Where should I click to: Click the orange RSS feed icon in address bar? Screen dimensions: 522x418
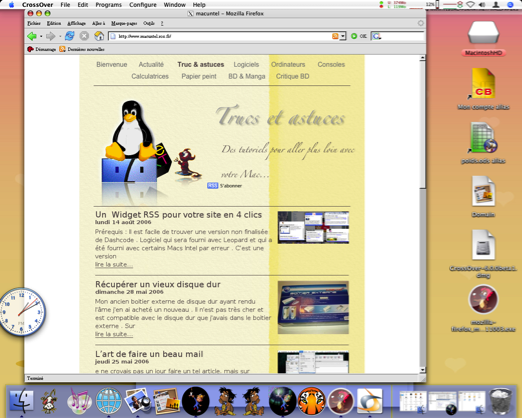(x=335, y=36)
